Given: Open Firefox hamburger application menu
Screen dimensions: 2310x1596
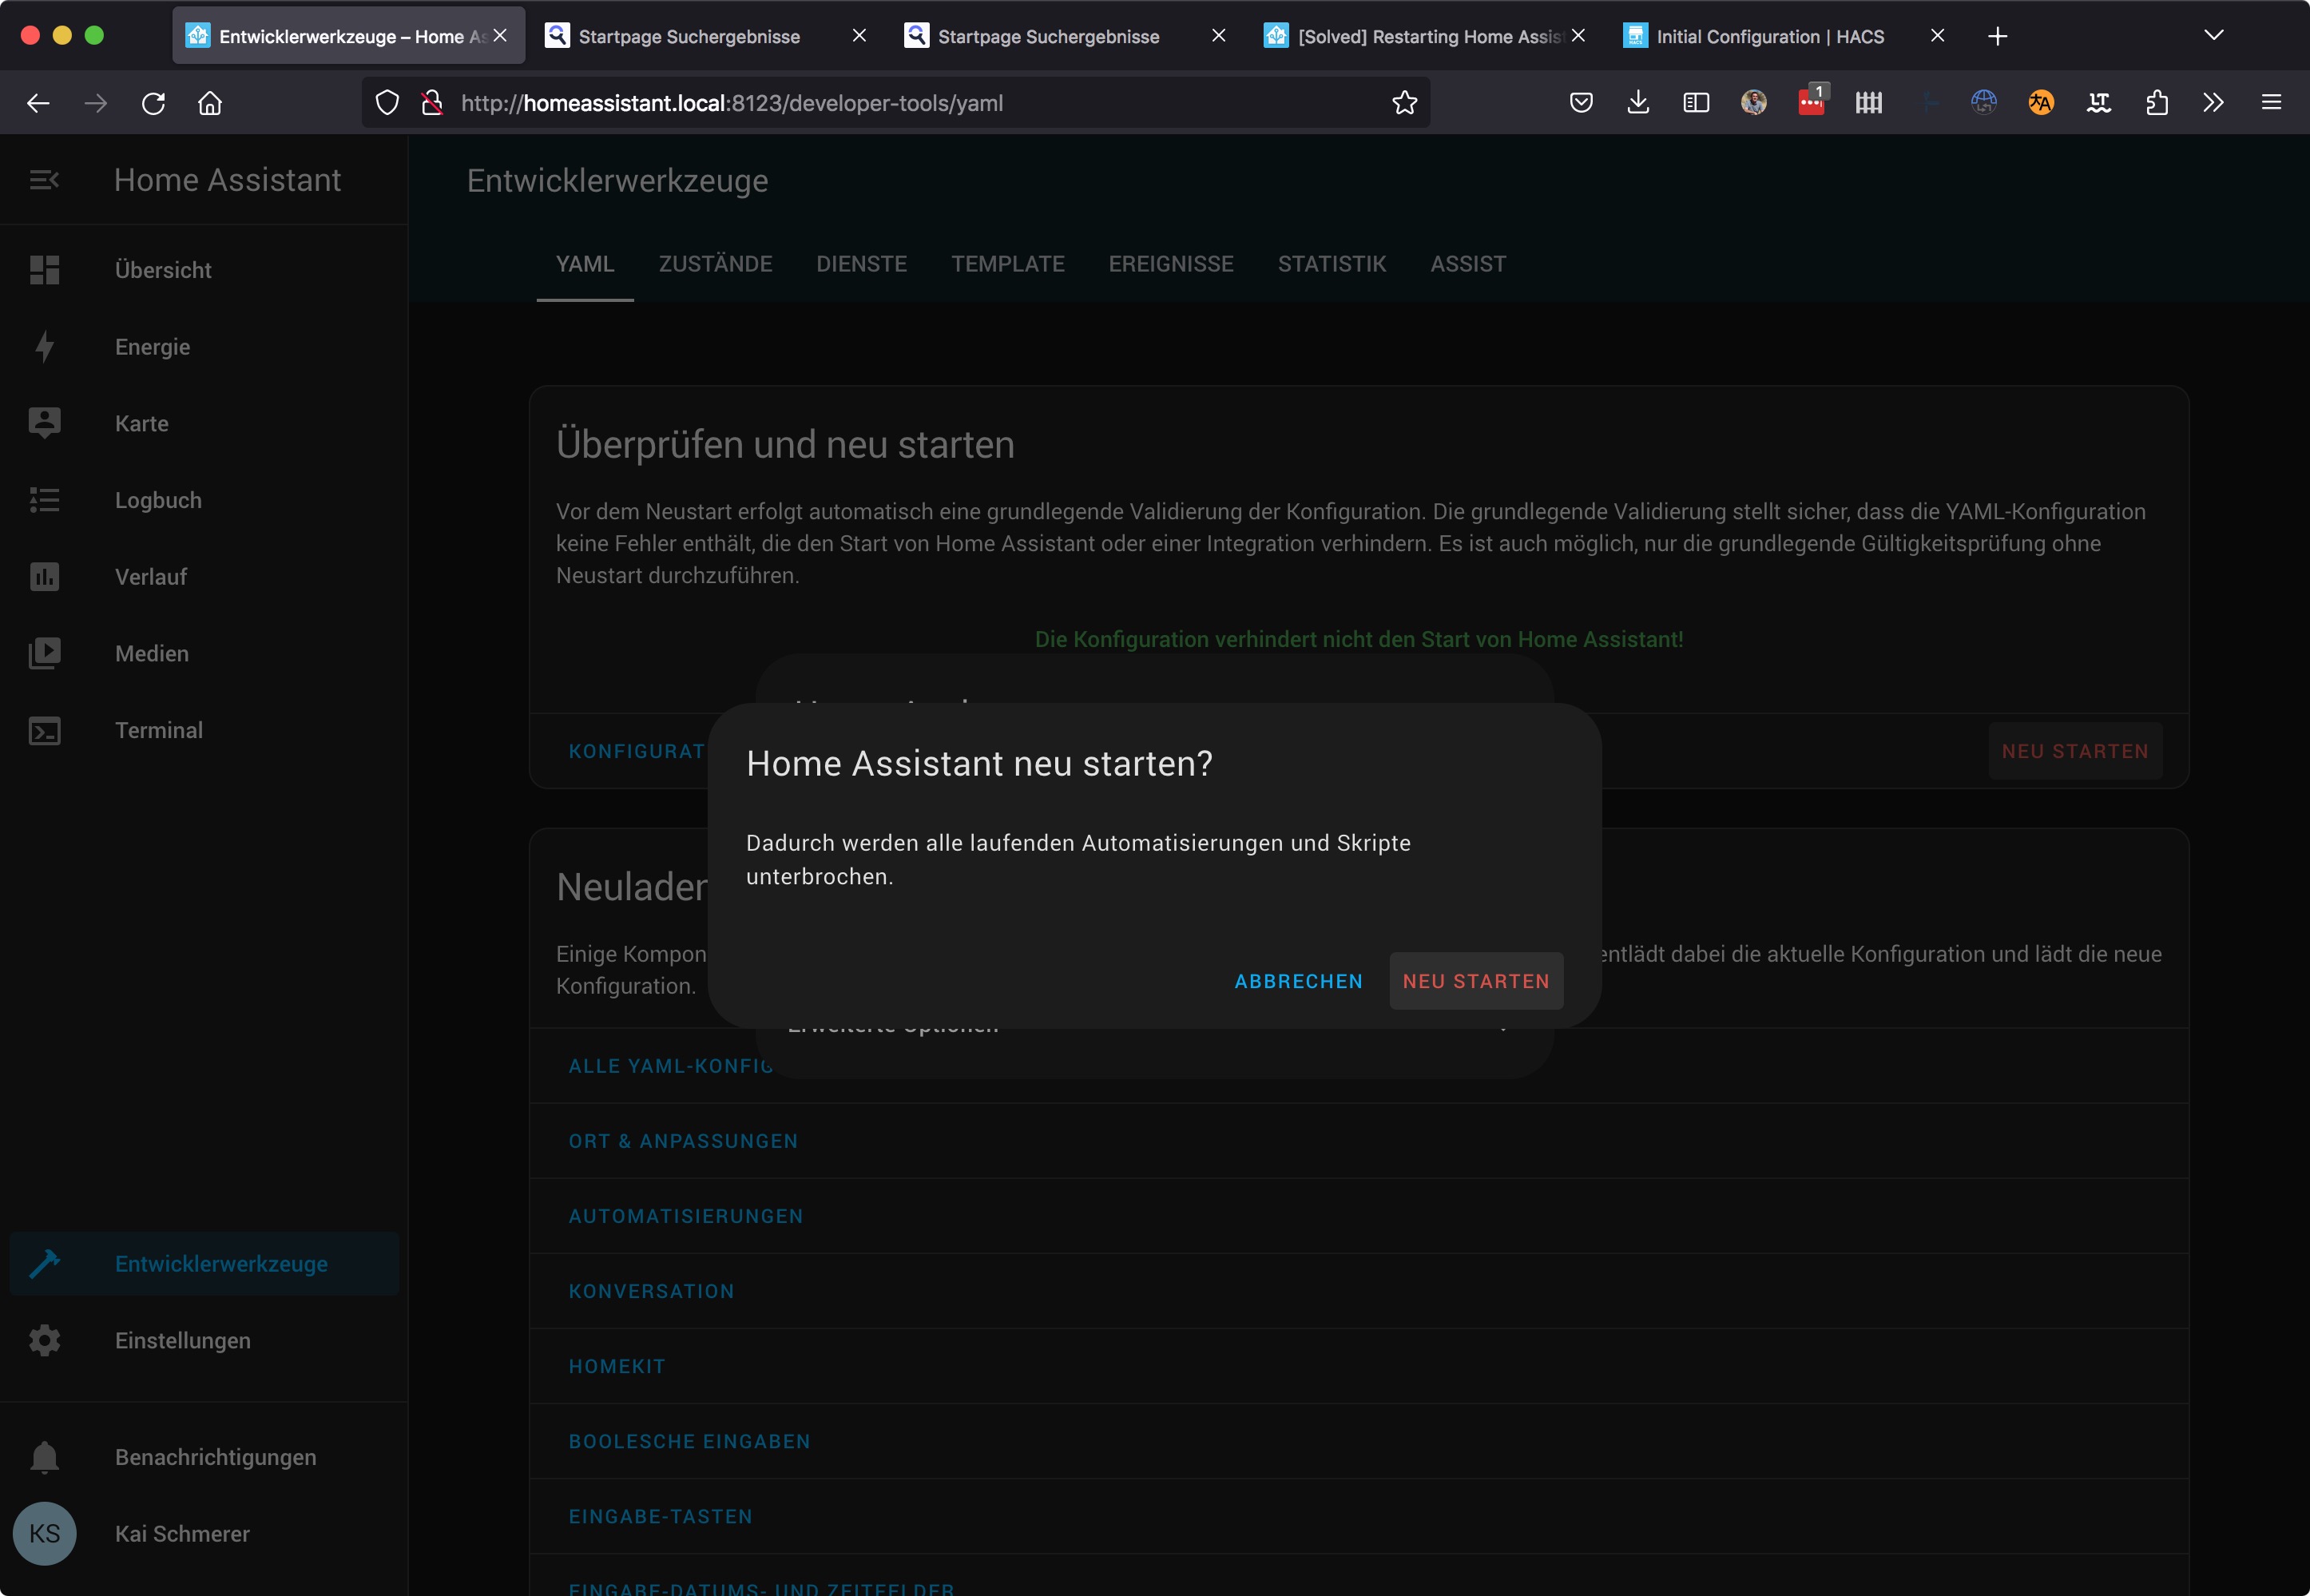Looking at the screenshot, I should 2271,103.
